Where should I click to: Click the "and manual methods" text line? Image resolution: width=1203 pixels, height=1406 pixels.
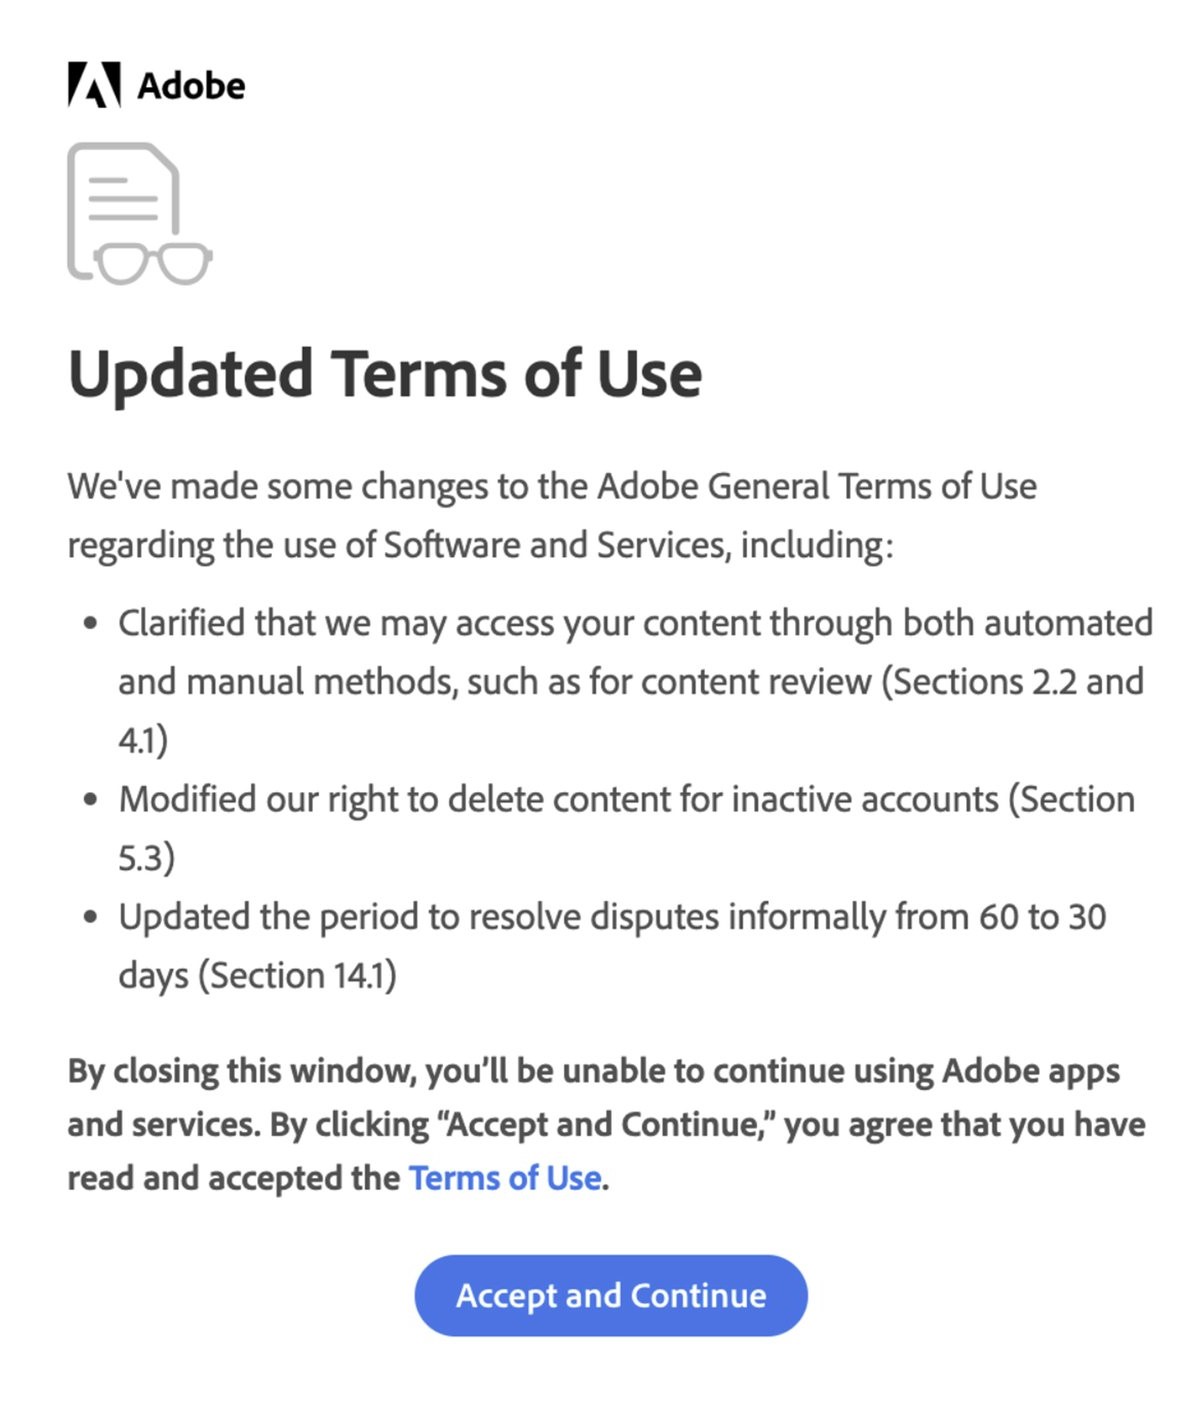(x=631, y=682)
